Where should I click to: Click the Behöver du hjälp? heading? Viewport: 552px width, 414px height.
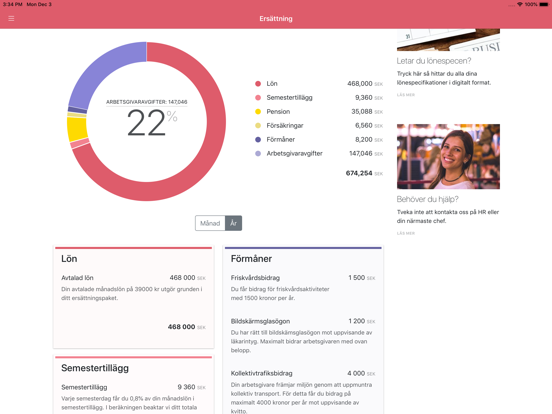point(427,199)
